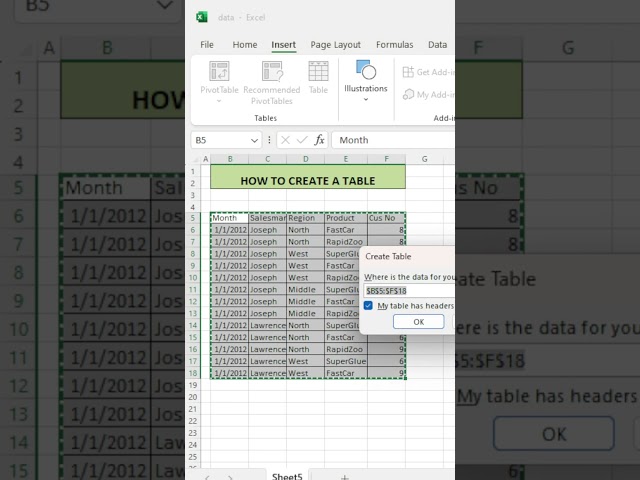The width and height of the screenshot is (640, 480).
Task: Uncheck My table has headers
Action: coord(368,306)
